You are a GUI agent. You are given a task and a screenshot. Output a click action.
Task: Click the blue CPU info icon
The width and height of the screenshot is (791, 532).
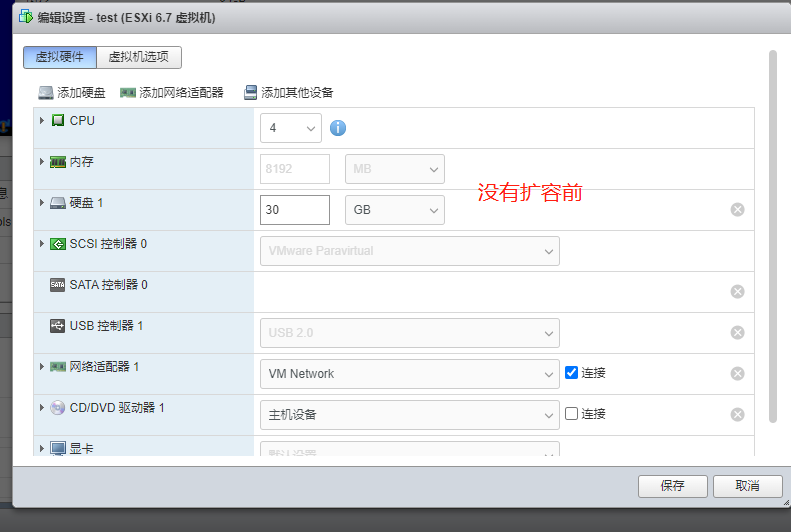coord(338,128)
